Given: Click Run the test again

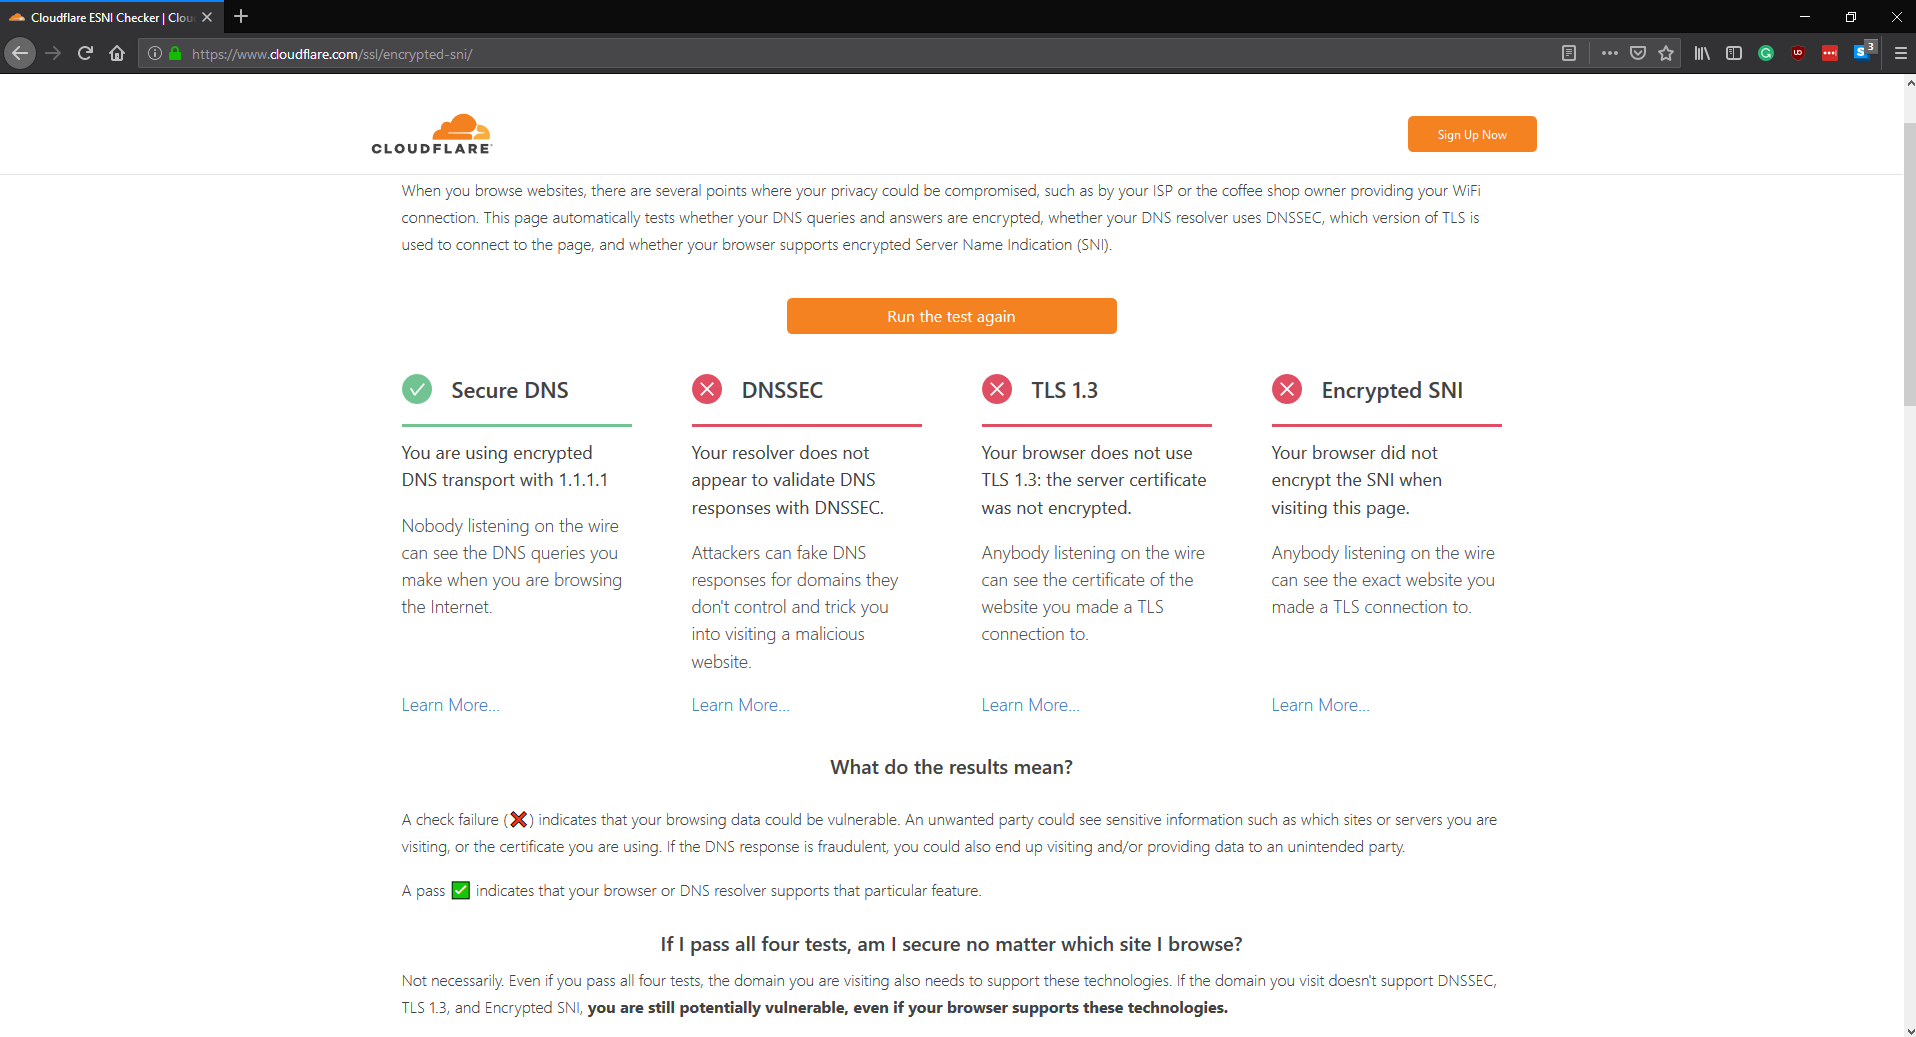Looking at the screenshot, I should (x=951, y=316).
